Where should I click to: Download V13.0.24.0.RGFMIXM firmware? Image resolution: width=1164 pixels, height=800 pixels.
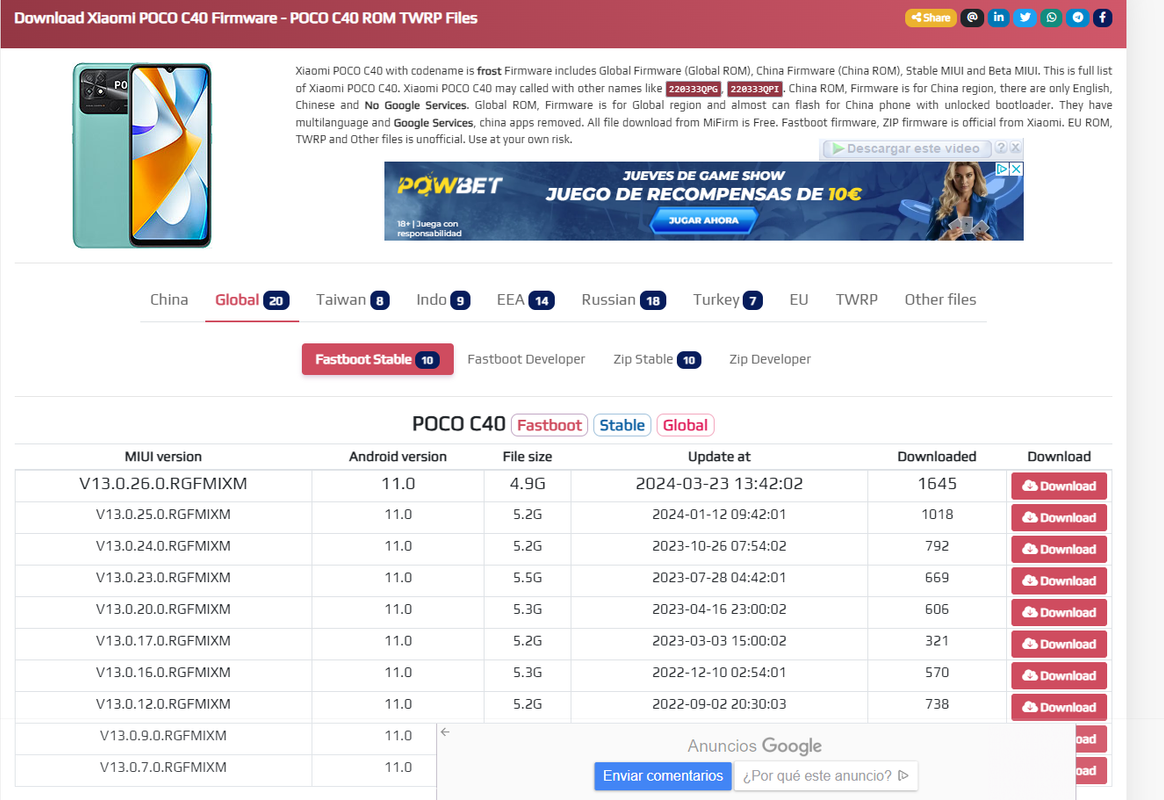click(1059, 549)
